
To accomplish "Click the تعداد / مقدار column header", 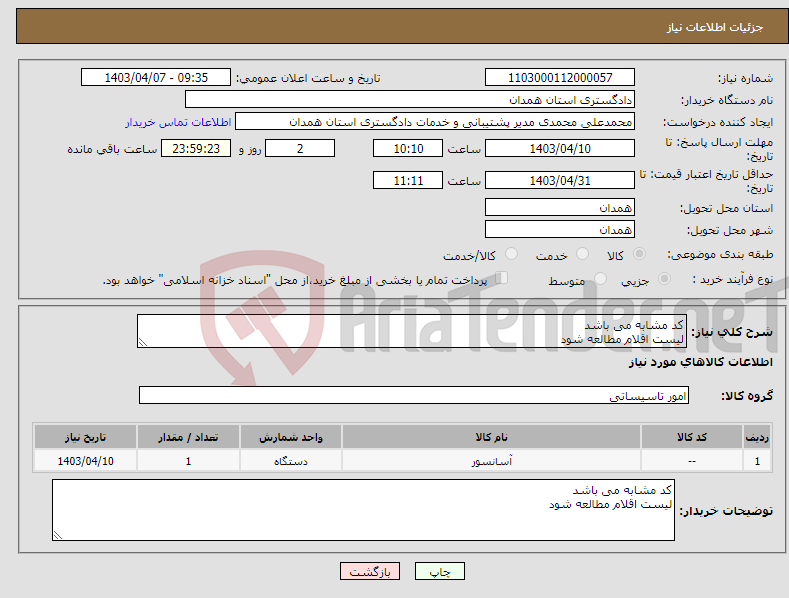I will [188, 437].
